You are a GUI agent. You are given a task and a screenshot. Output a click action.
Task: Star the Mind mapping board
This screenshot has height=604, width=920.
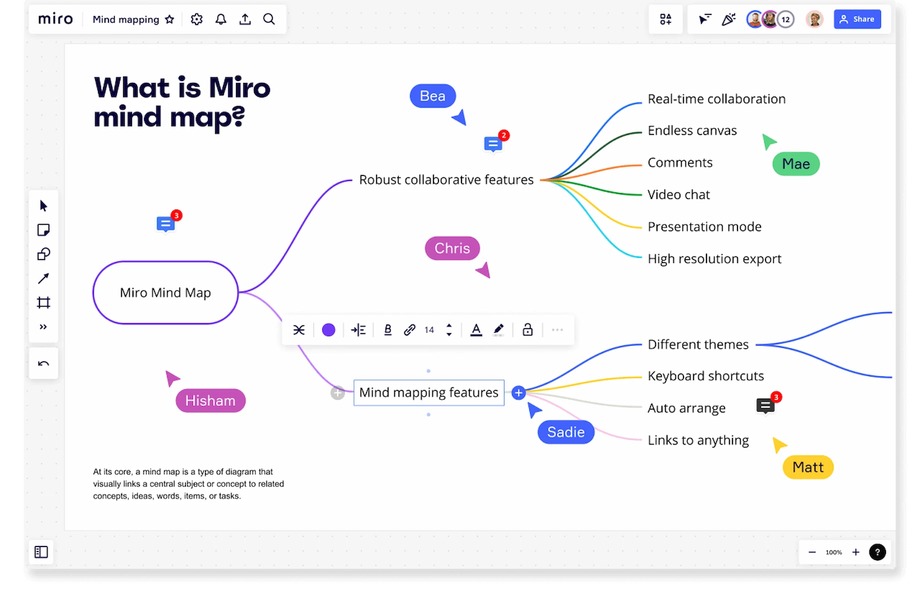pos(170,19)
